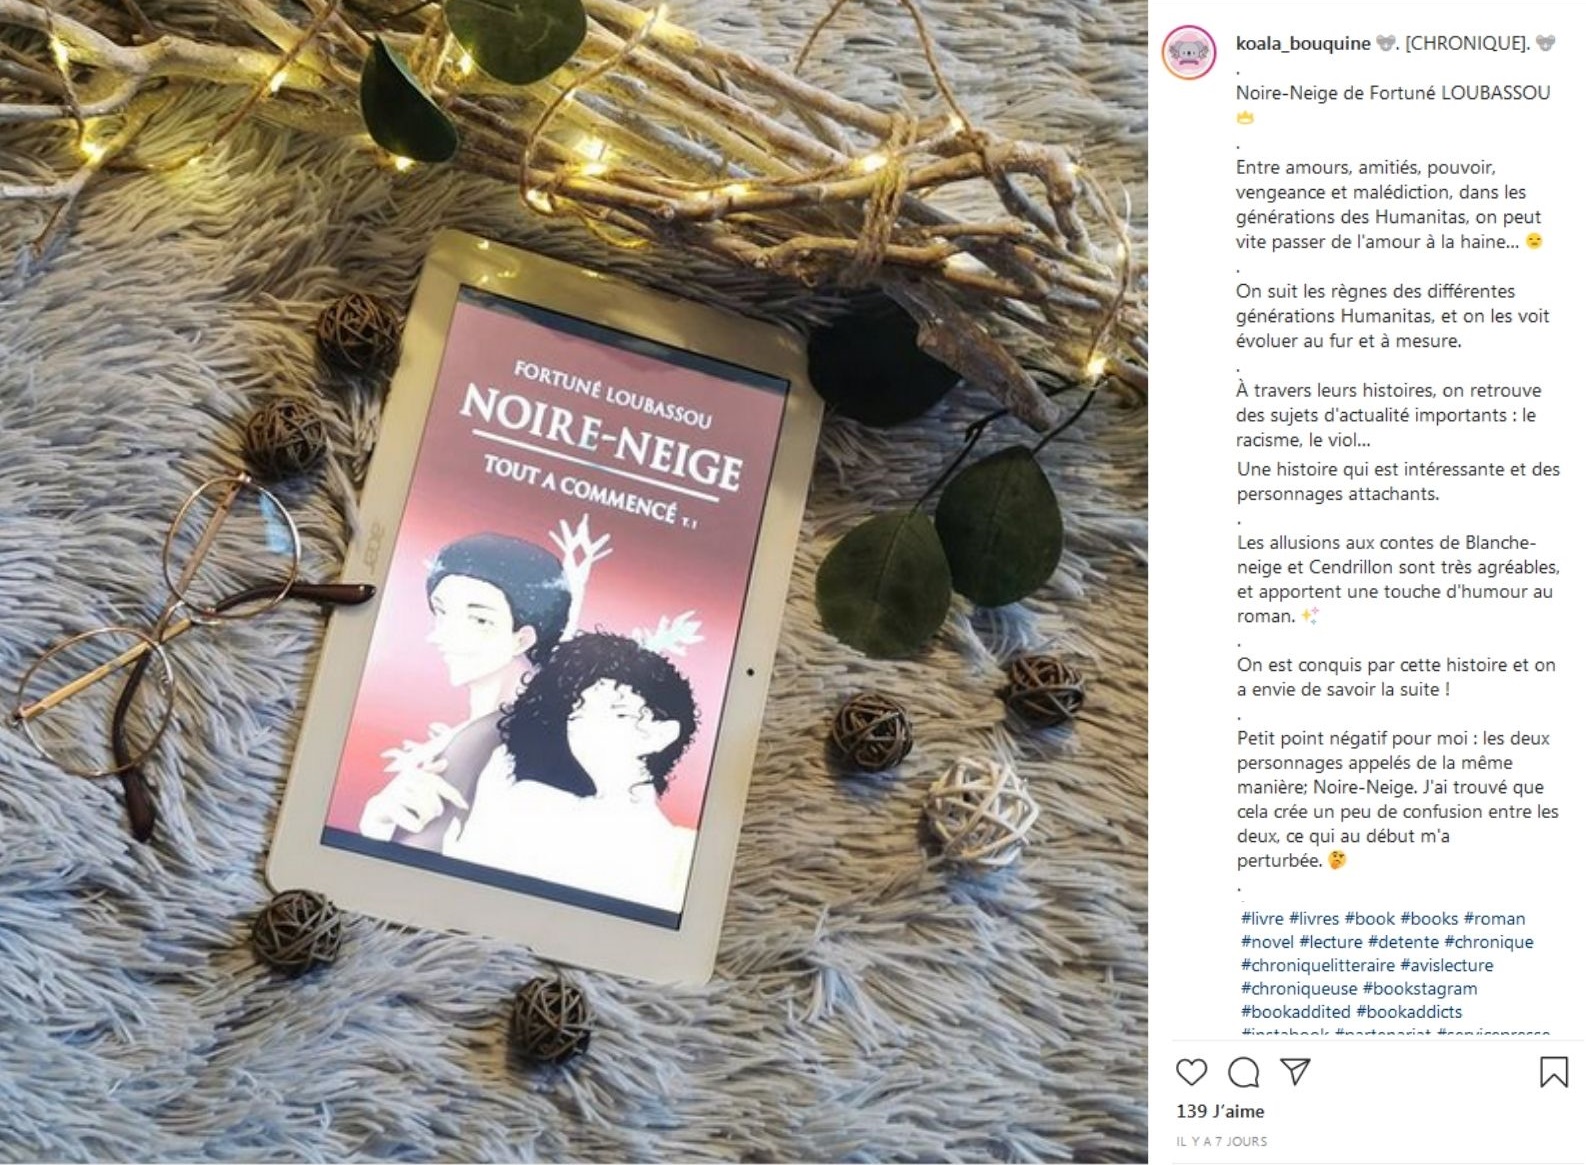Click the 'Il y a 7 jours' timestamp
1586x1165 pixels.
pyautogui.click(x=1221, y=1141)
